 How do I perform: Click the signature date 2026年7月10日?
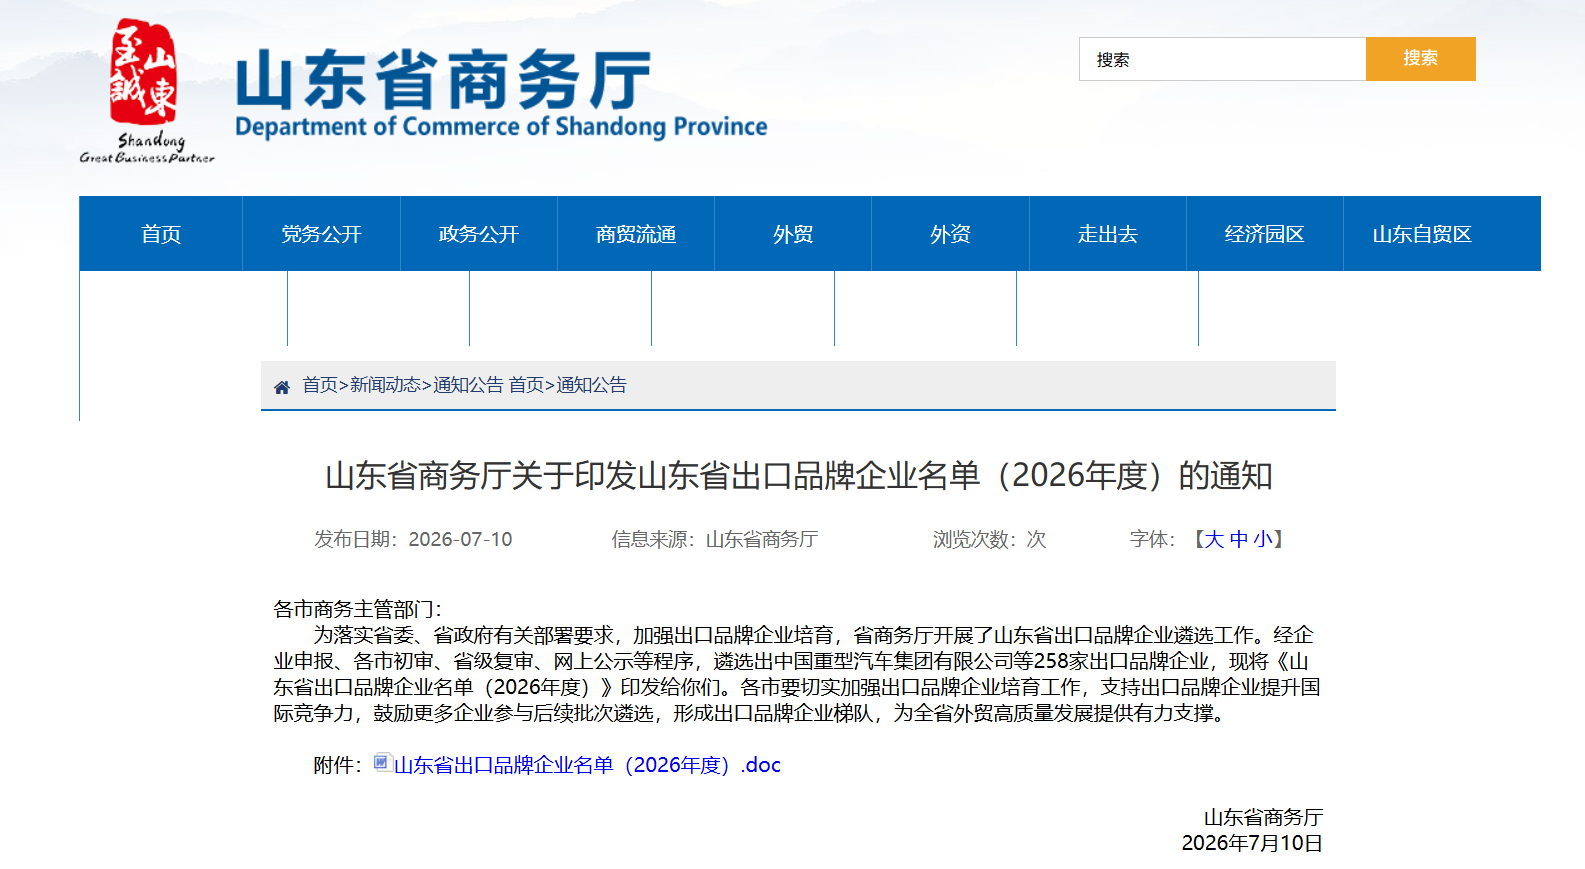pos(1252,843)
